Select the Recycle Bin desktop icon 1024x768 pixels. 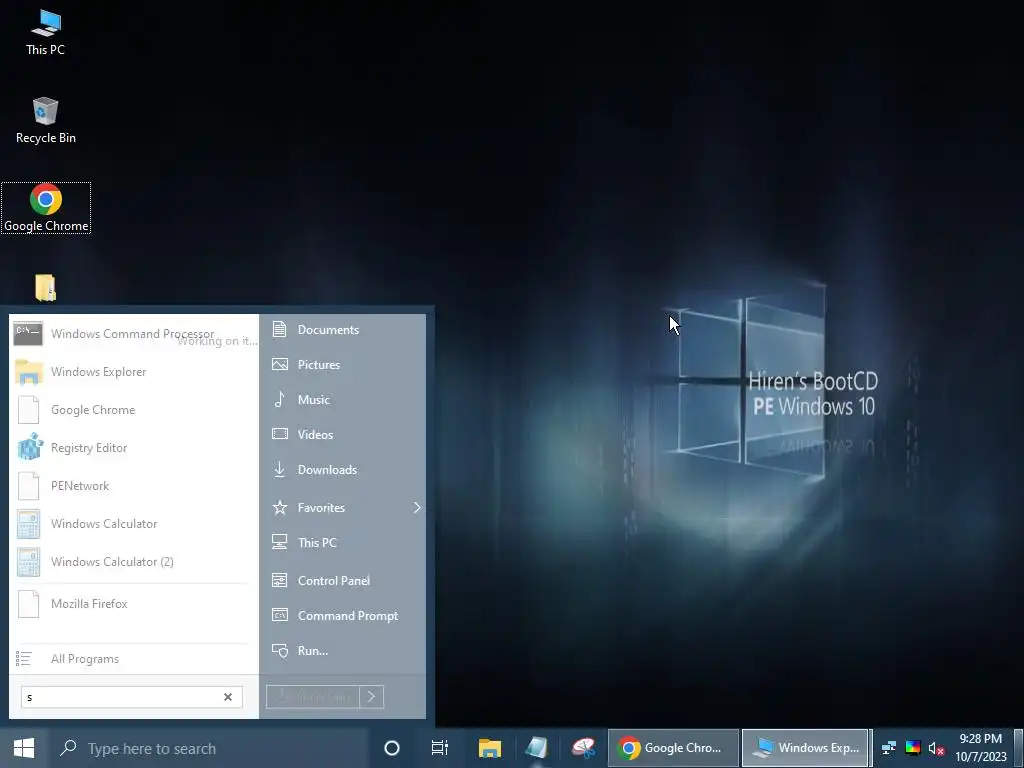(x=46, y=121)
